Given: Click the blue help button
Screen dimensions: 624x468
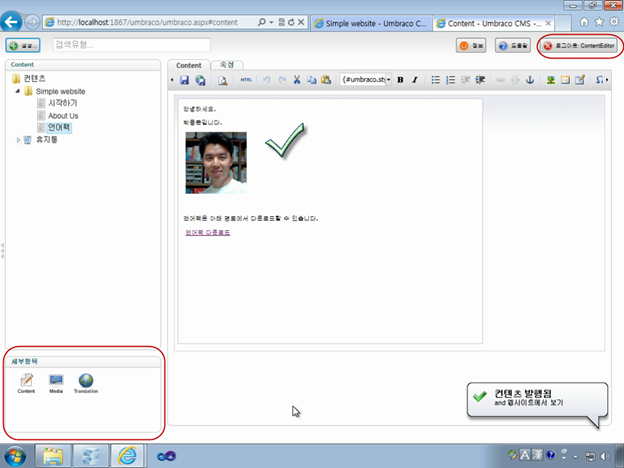Looking at the screenshot, I should click(513, 45).
